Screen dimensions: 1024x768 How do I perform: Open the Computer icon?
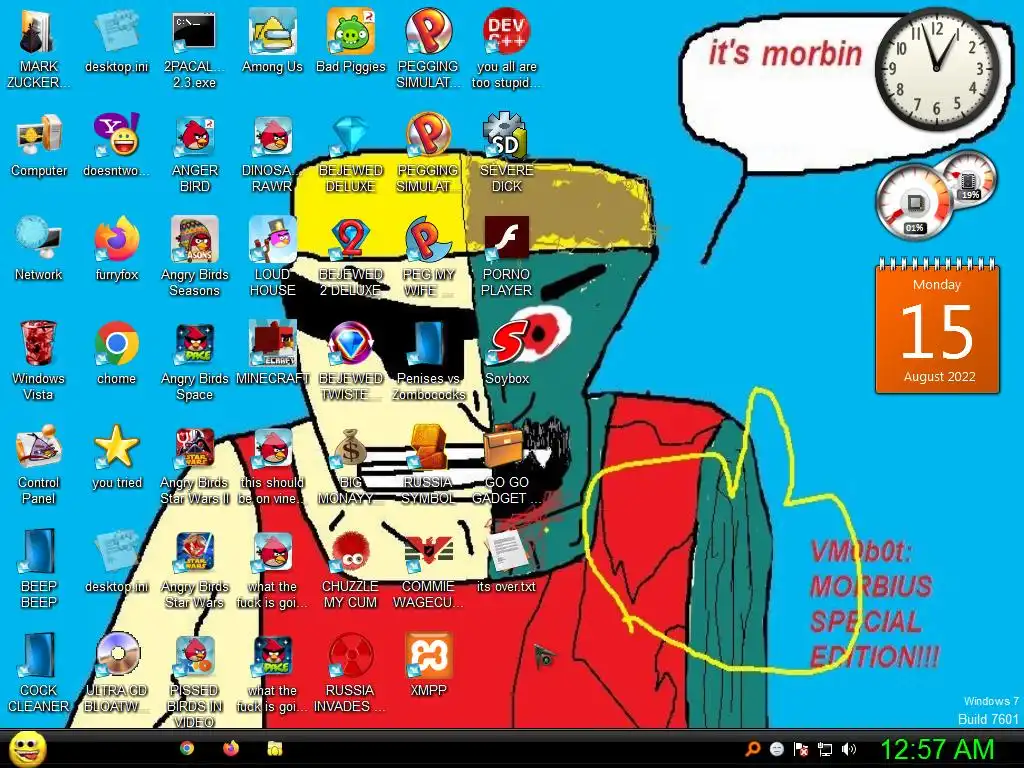39,136
